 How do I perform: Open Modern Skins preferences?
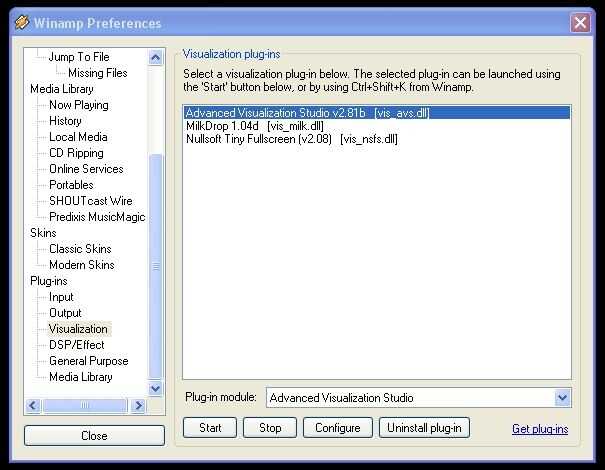point(82,265)
